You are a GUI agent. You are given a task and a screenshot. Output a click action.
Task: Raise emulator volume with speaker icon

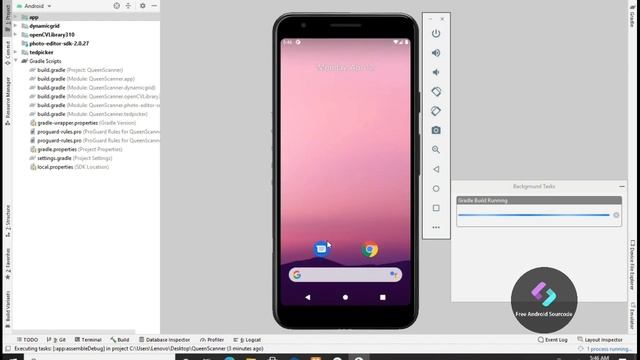[x=436, y=53]
